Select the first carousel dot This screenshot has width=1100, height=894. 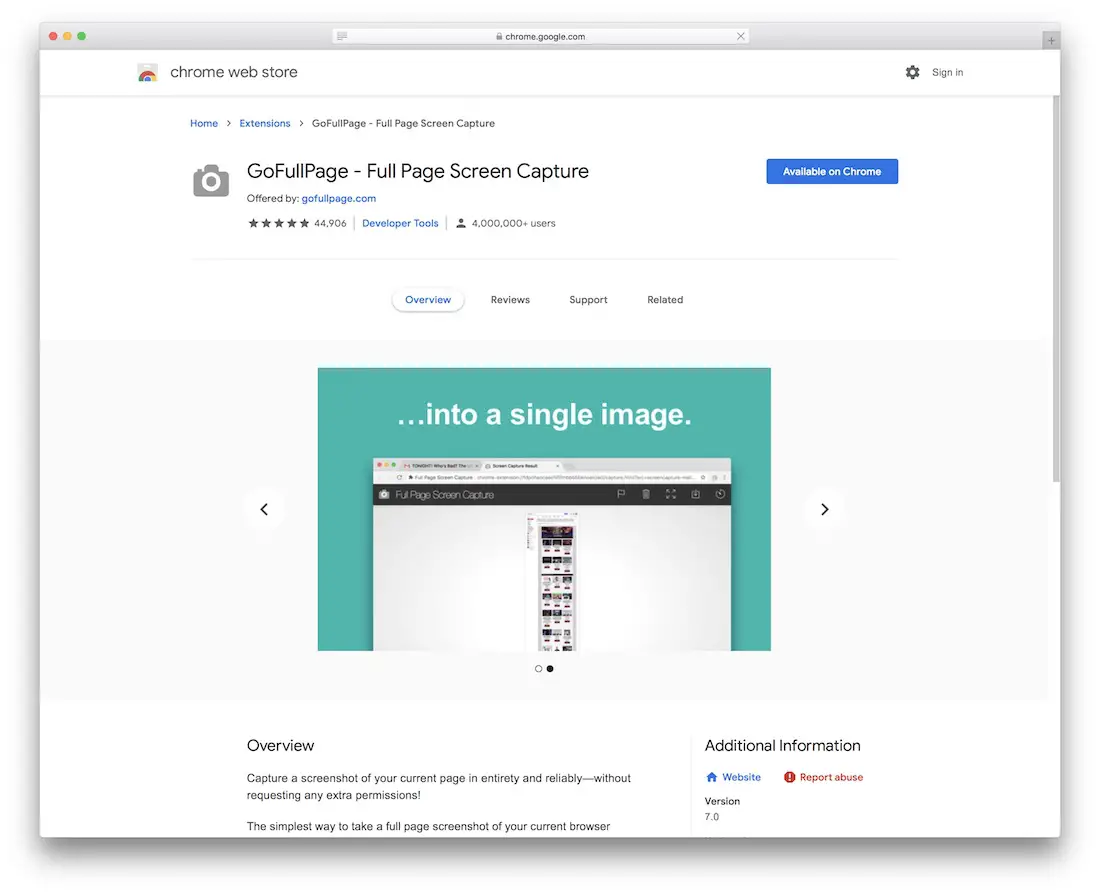pyautogui.click(x=538, y=669)
